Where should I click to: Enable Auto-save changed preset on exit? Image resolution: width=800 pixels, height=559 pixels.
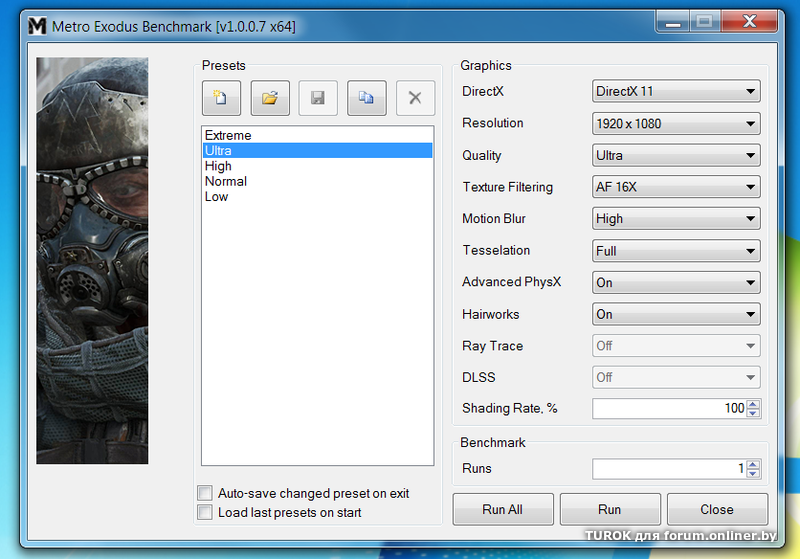[x=205, y=493]
